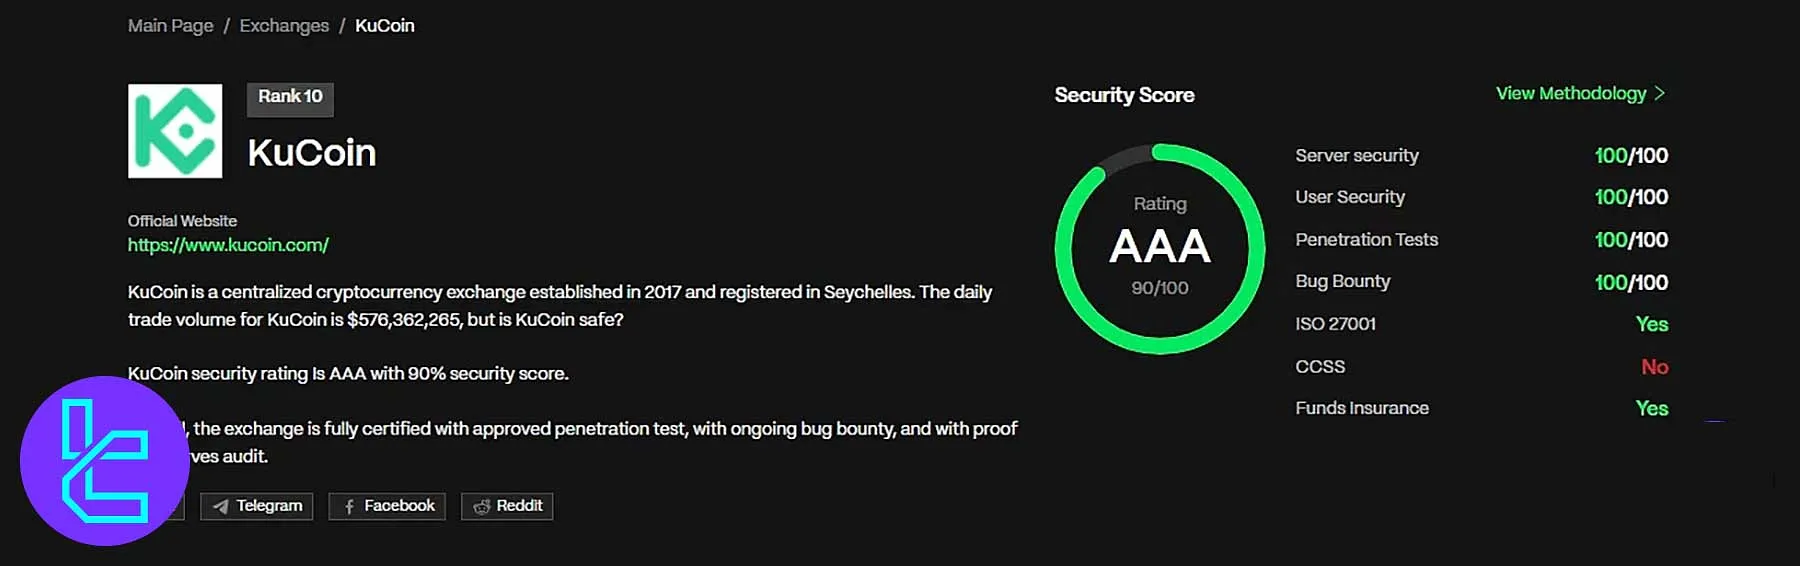The image size is (1800, 566).
Task: Select the KuCoin breadcrumb item
Action: tap(385, 26)
